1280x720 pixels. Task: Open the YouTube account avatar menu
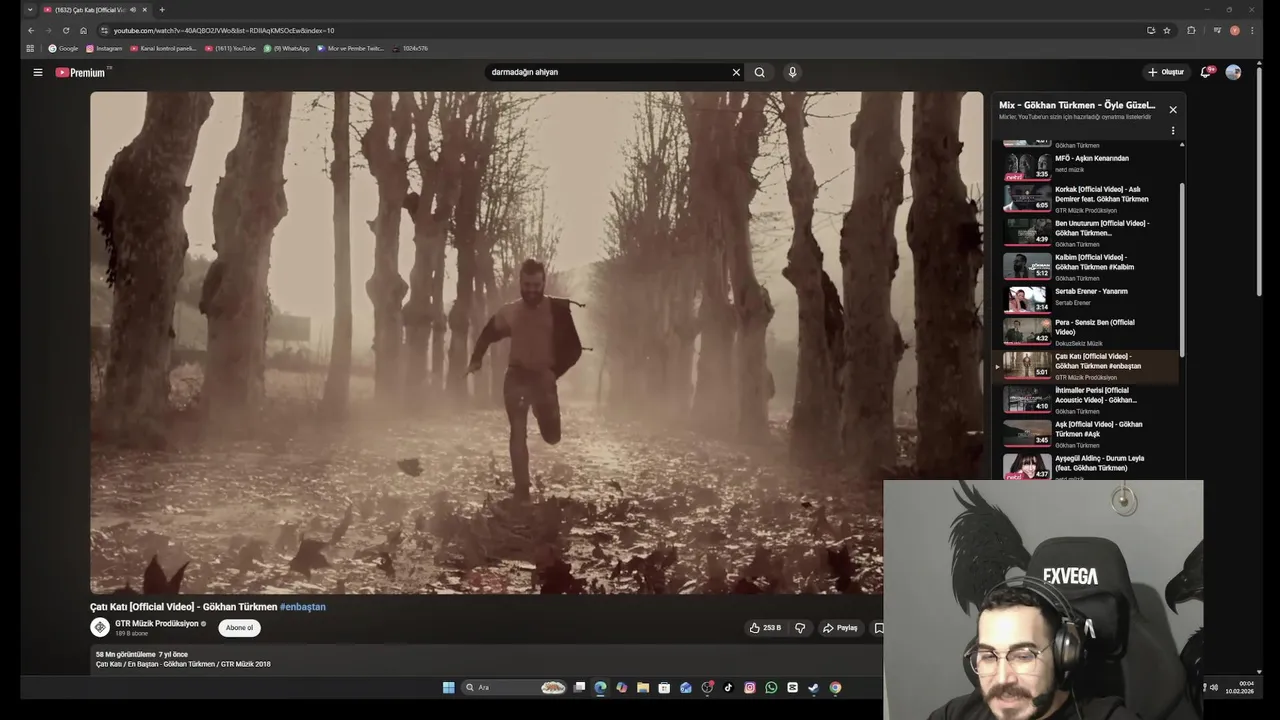tap(1233, 72)
